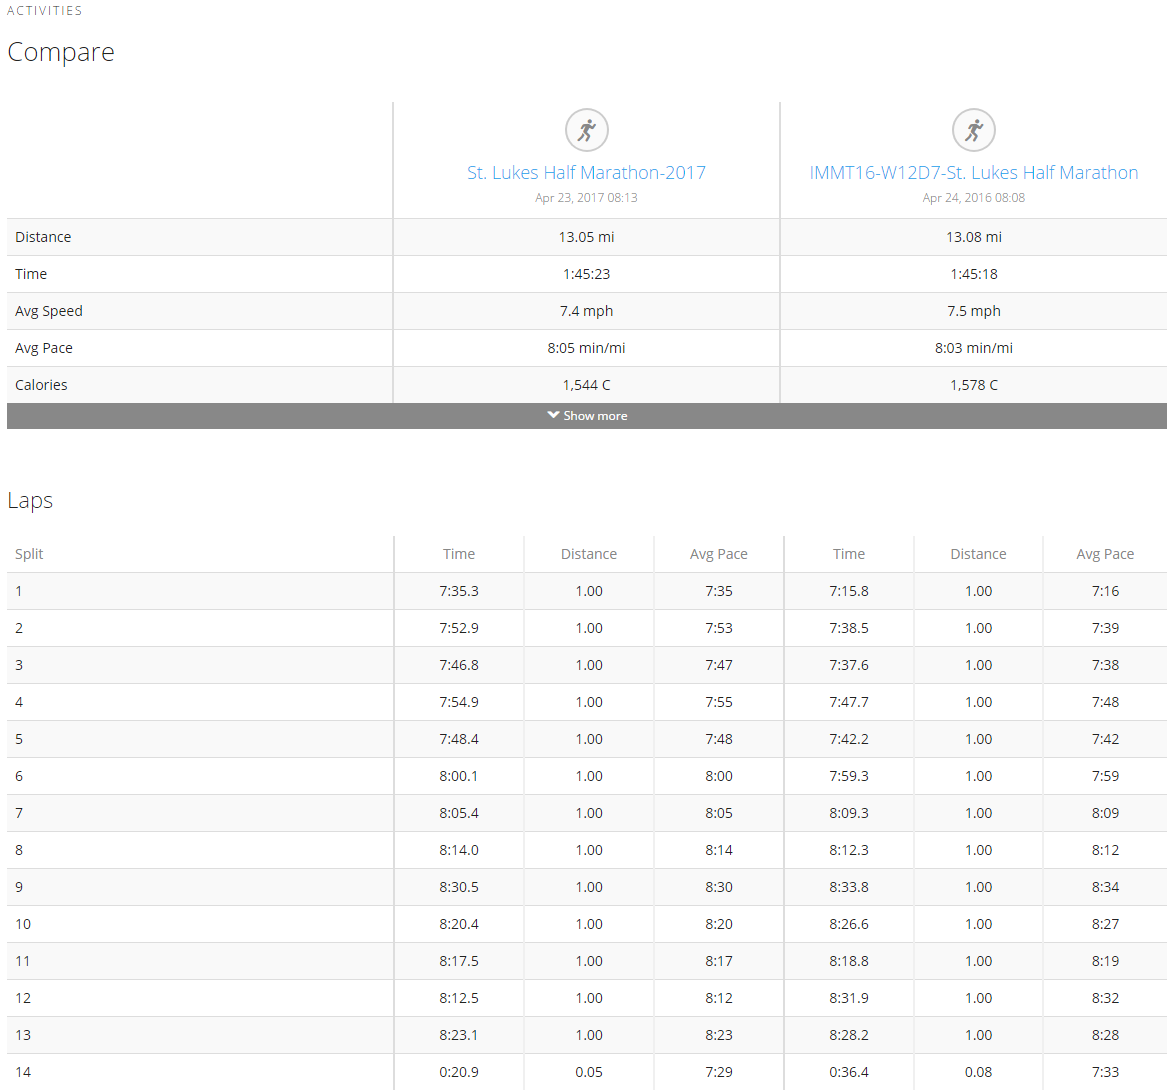
Task: Click the running icon above IMMT16-W12D7 activity
Action: coord(973,130)
